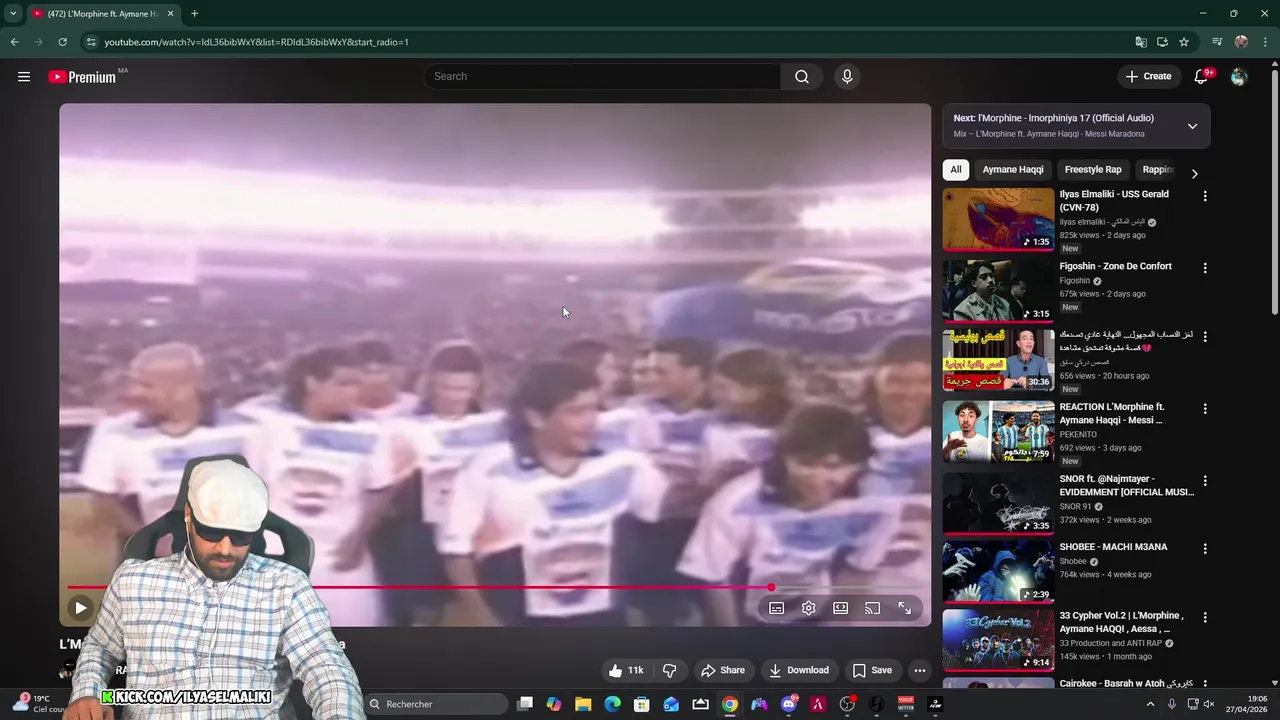Open the YouTube account avatar menu

[1239, 76]
